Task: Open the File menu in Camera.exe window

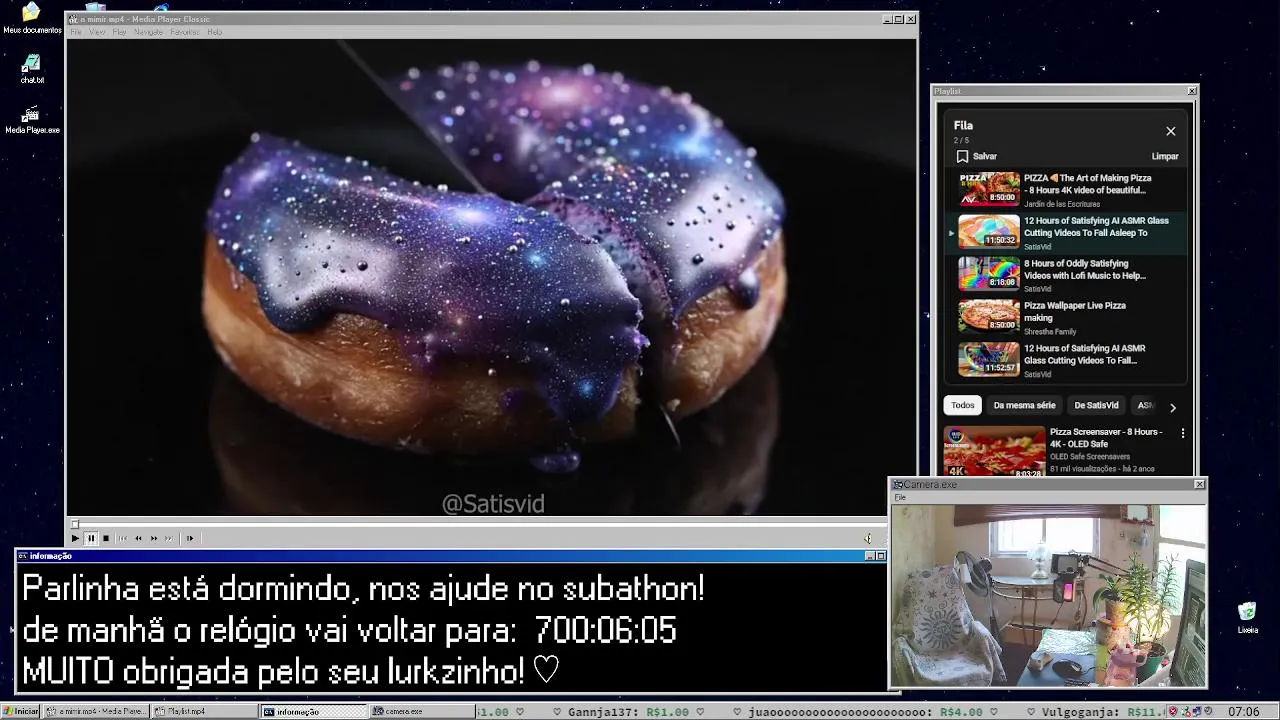Action: click(x=900, y=497)
